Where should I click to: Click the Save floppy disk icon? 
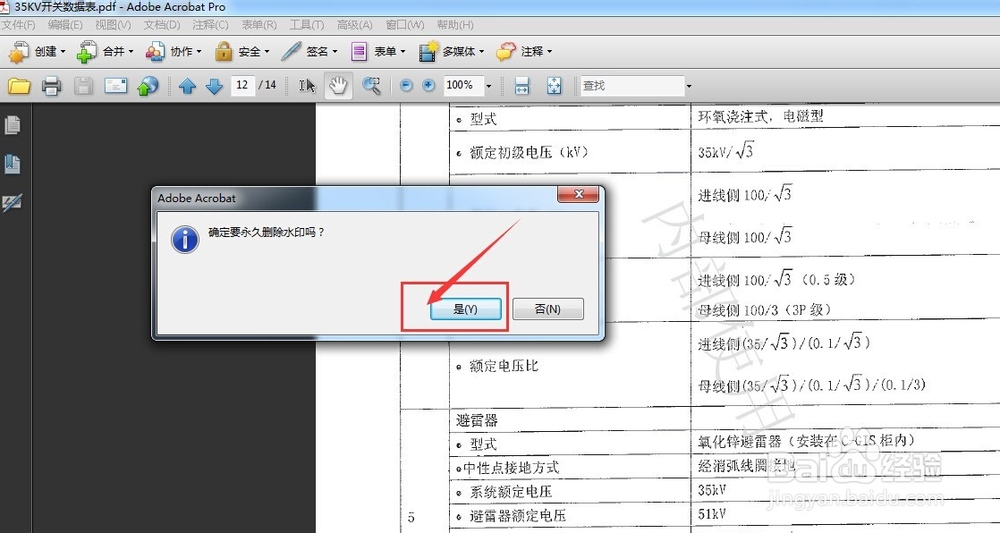point(84,85)
